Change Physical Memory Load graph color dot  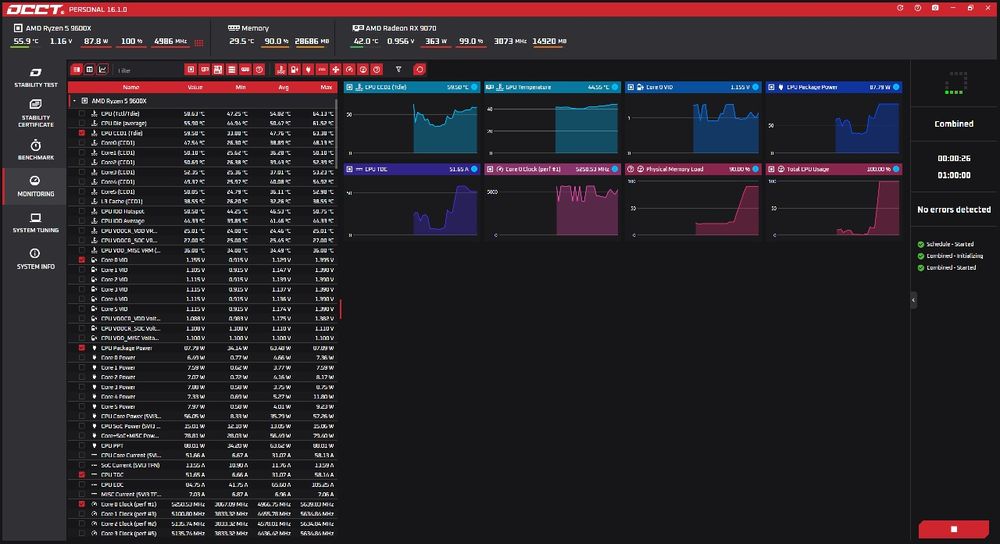tap(755, 170)
